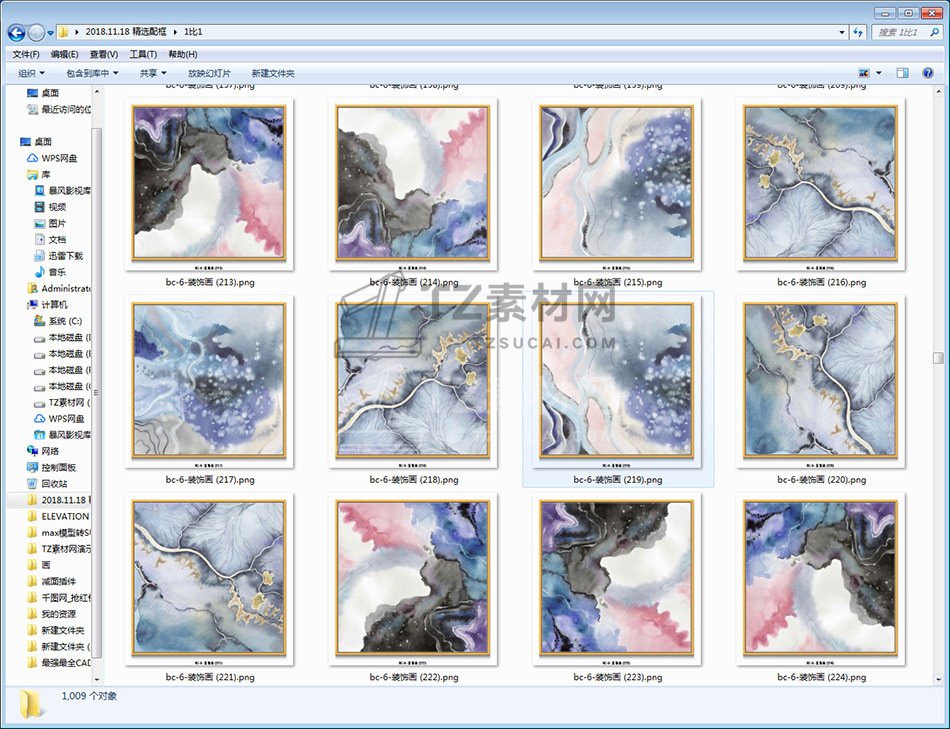Expand the address bar history dropdown
The height and width of the screenshot is (729, 950).
pyautogui.click(x=842, y=32)
